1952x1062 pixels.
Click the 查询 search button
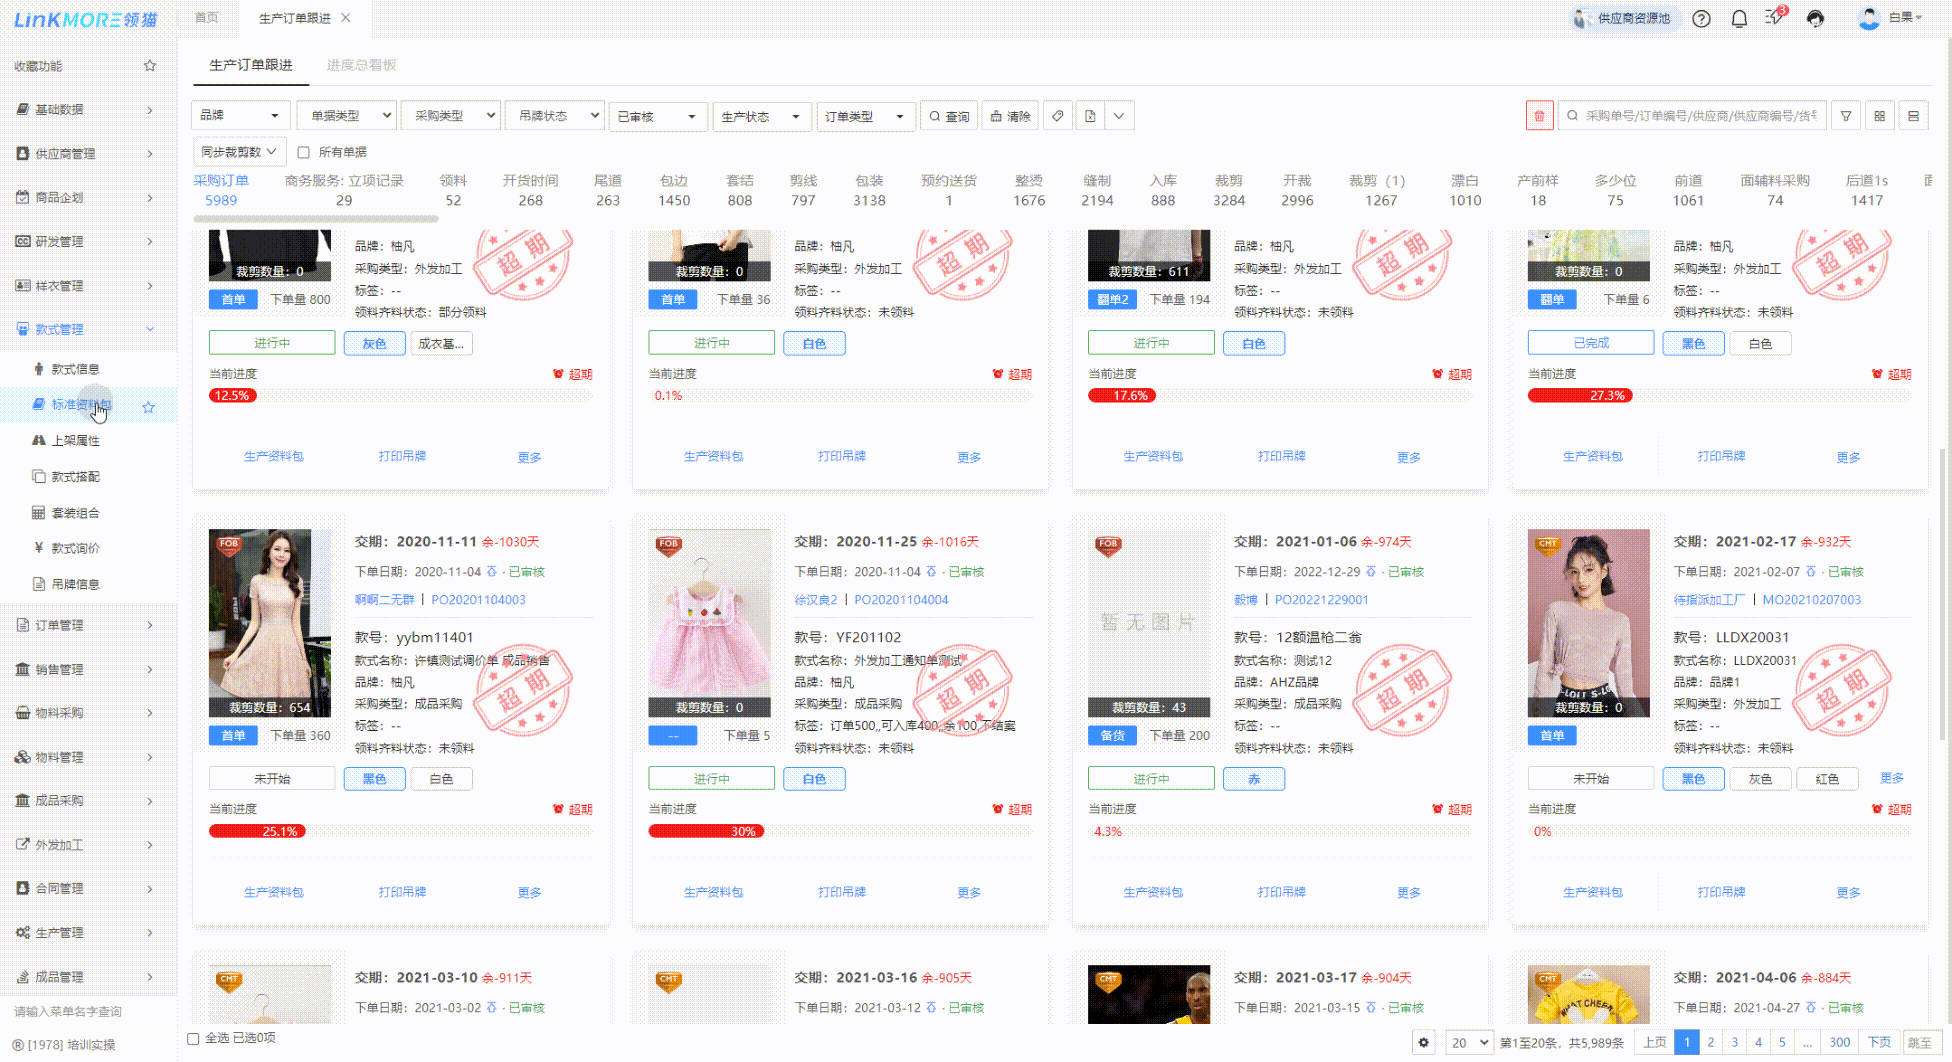pyautogui.click(x=948, y=116)
